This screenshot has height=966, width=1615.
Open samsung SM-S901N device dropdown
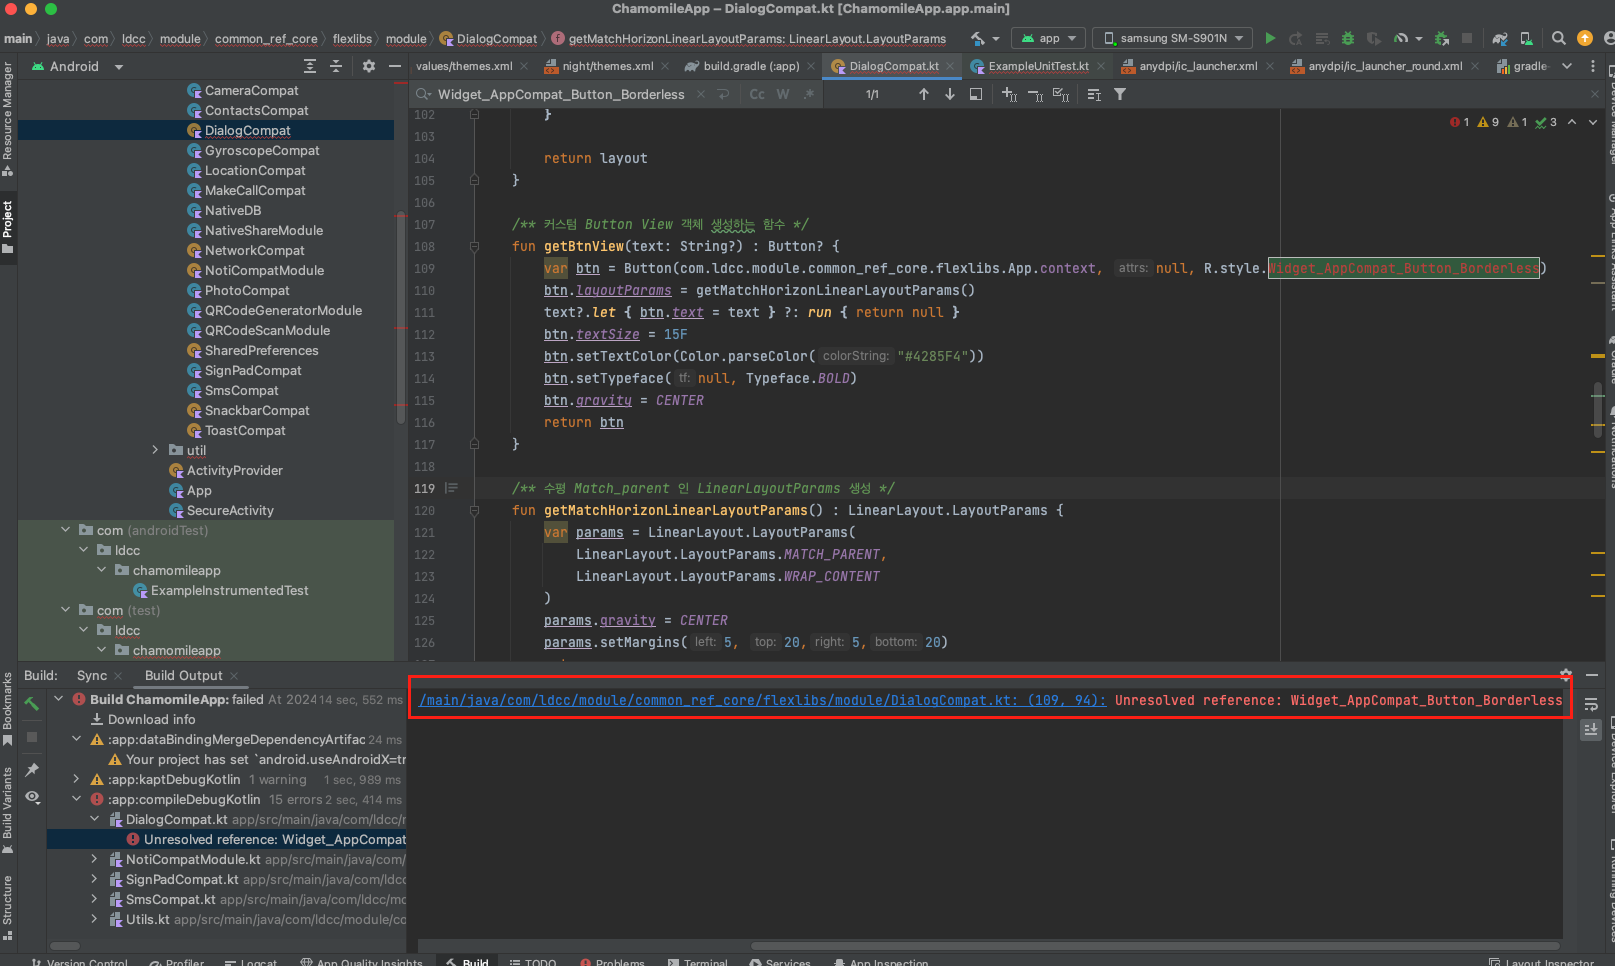point(1172,38)
